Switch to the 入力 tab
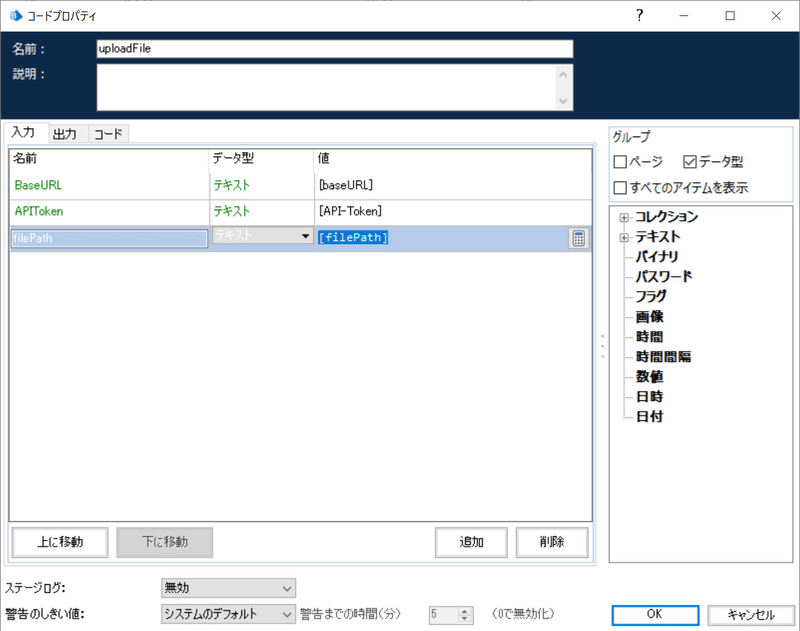 (x=25, y=133)
